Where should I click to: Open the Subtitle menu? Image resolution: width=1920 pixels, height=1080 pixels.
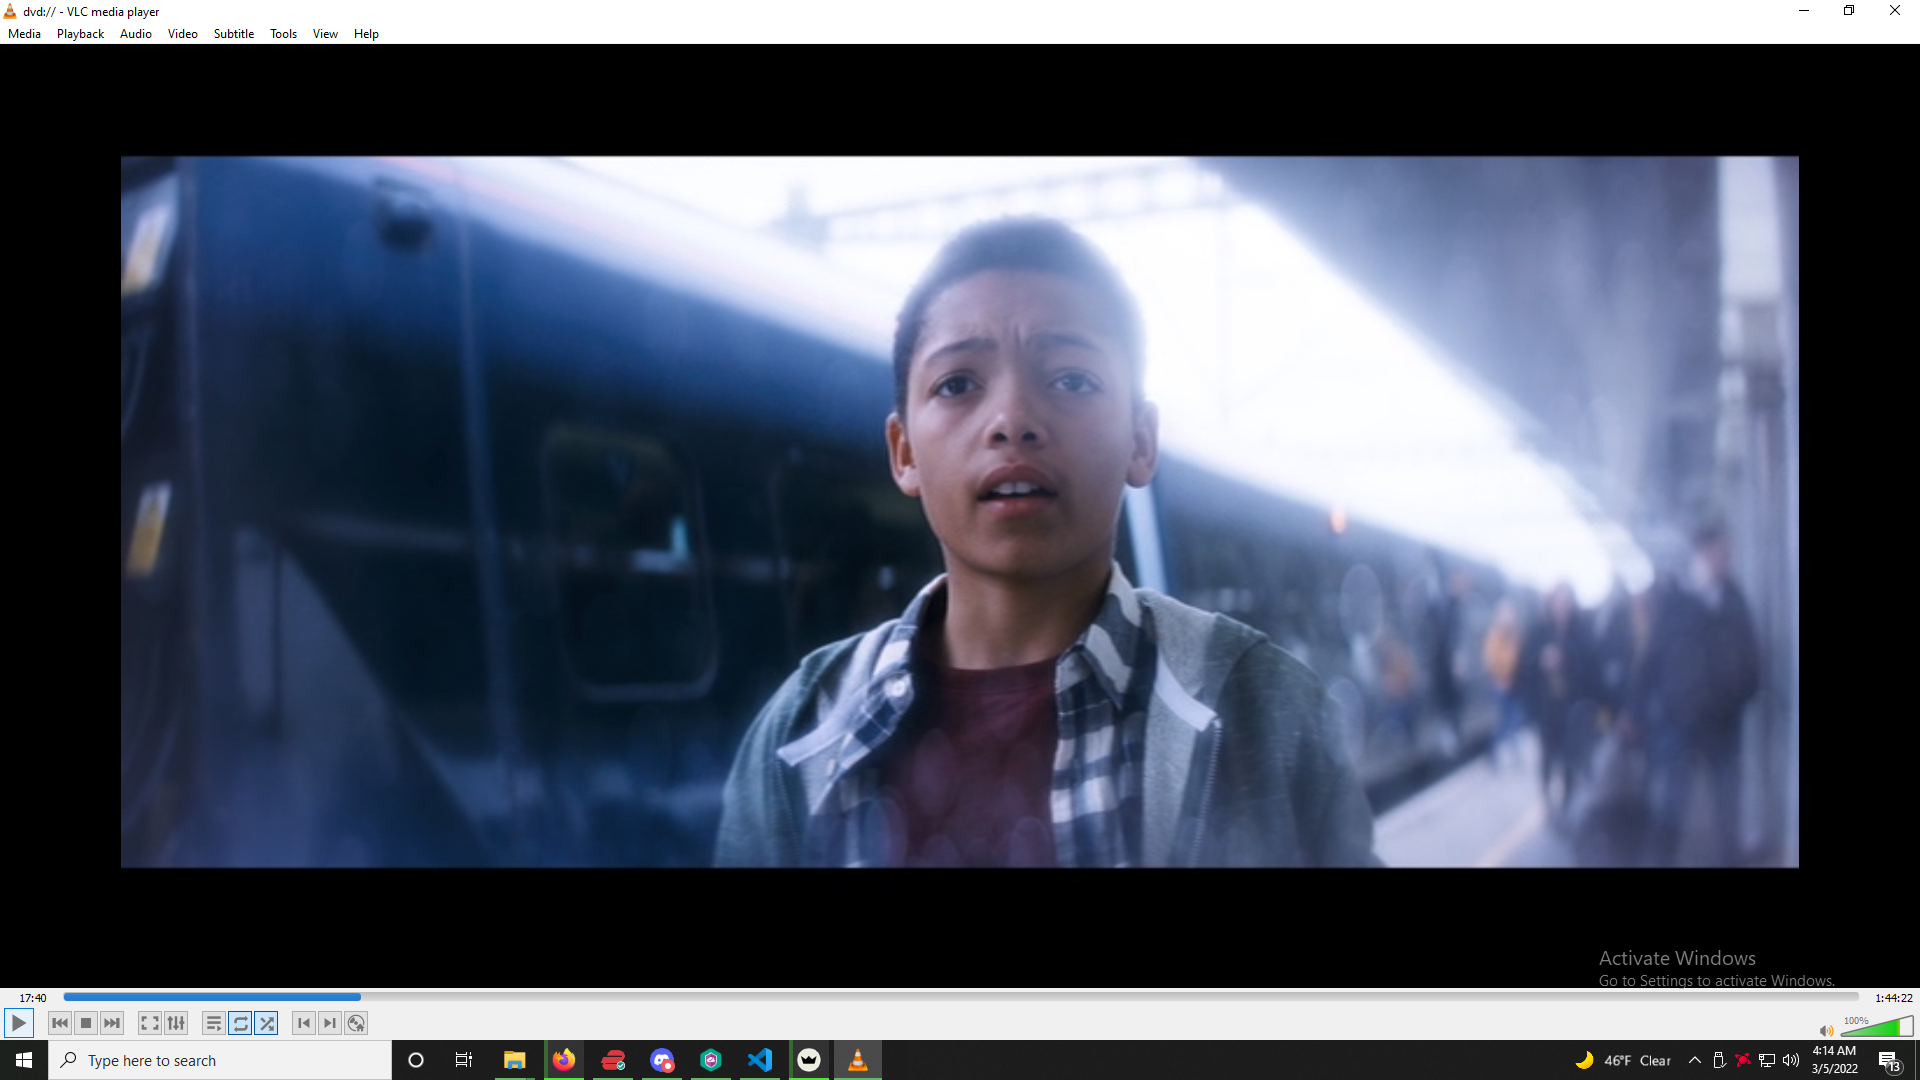(x=234, y=34)
